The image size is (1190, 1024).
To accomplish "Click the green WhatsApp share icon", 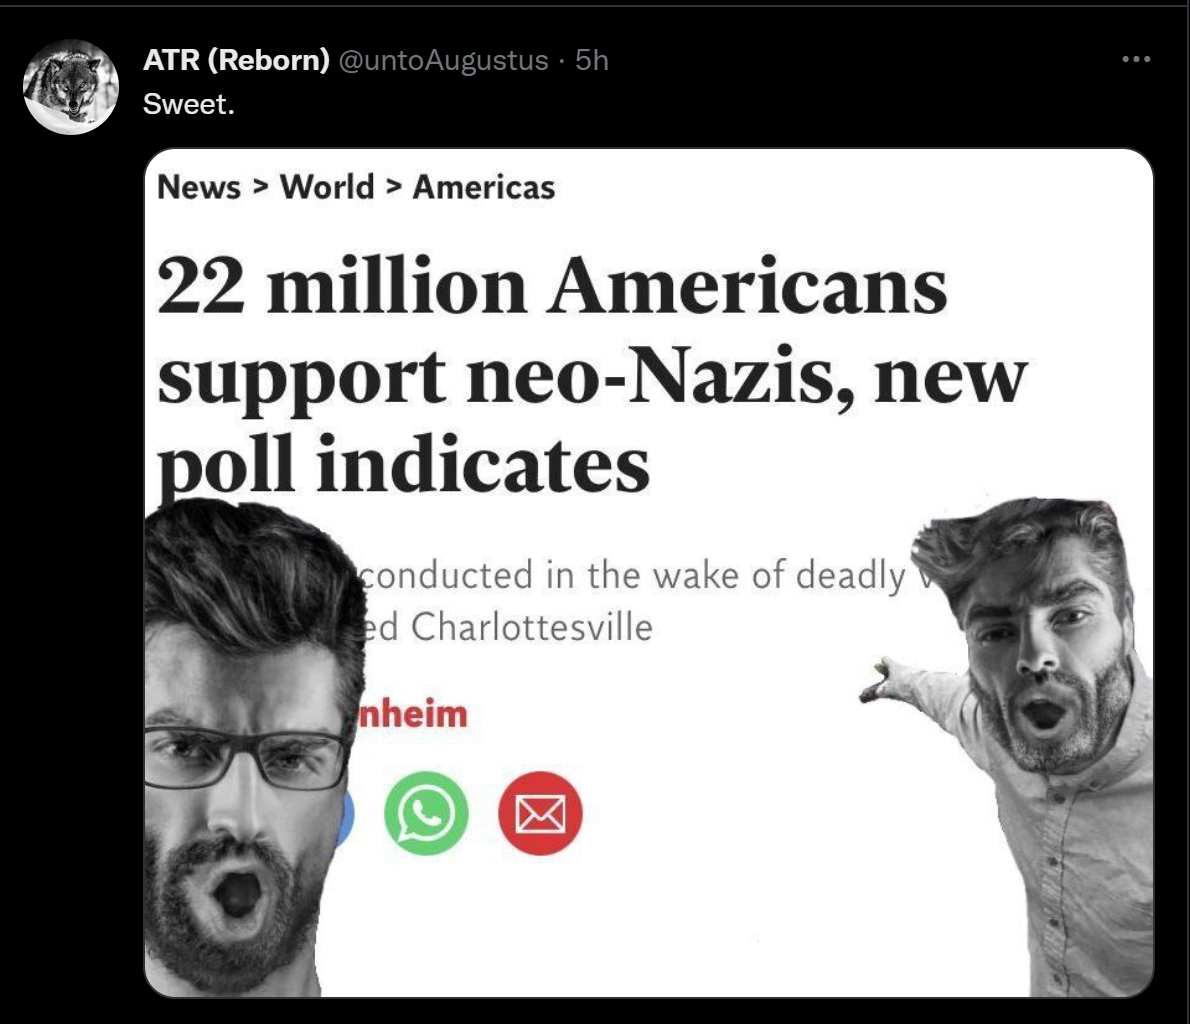I will tap(426, 813).
